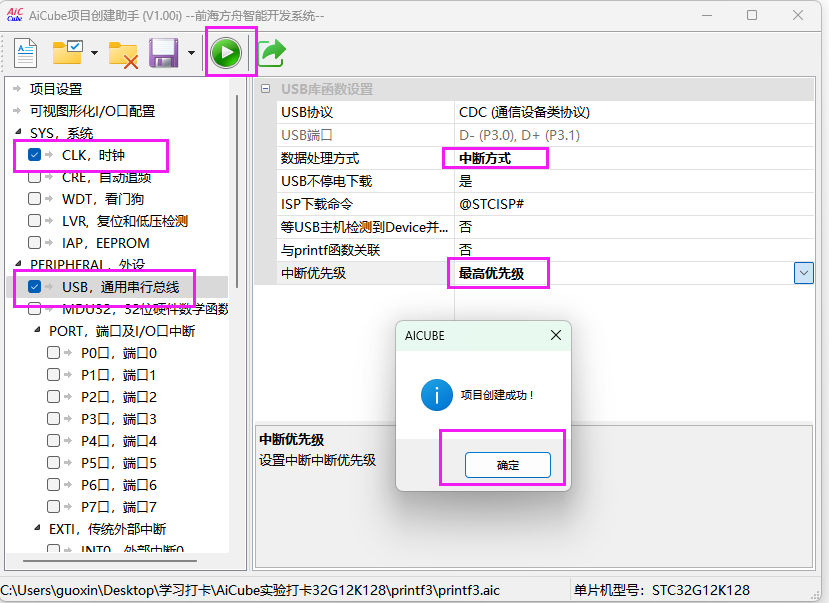The width and height of the screenshot is (829, 603).
Task: Collapse the SYS 系统 tree node
Action: click(19, 132)
